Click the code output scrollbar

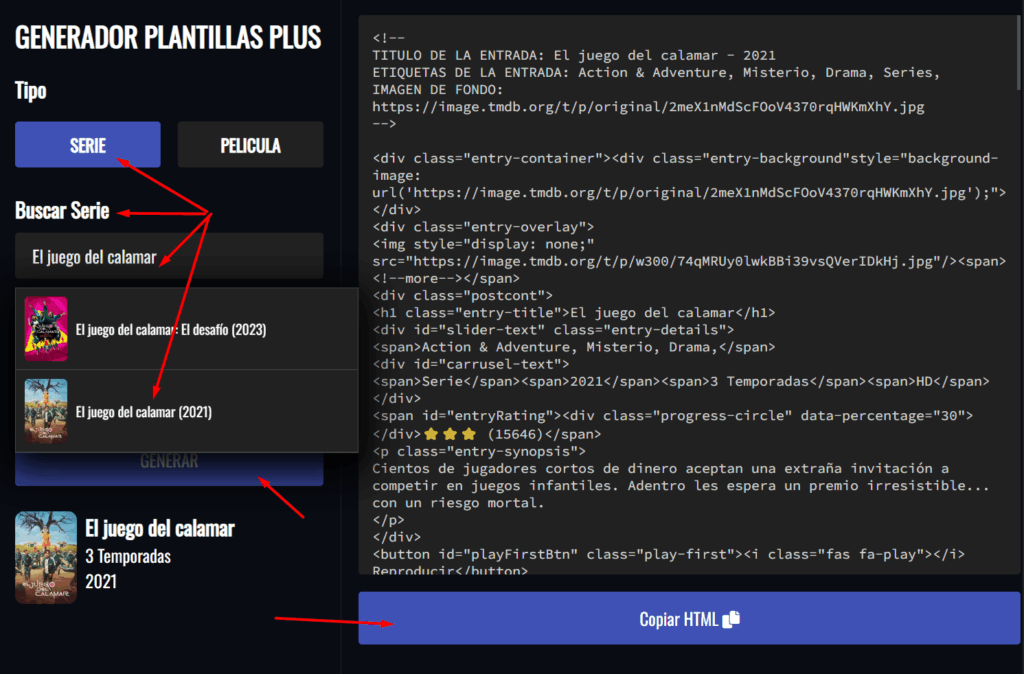pyautogui.click(x=1018, y=54)
